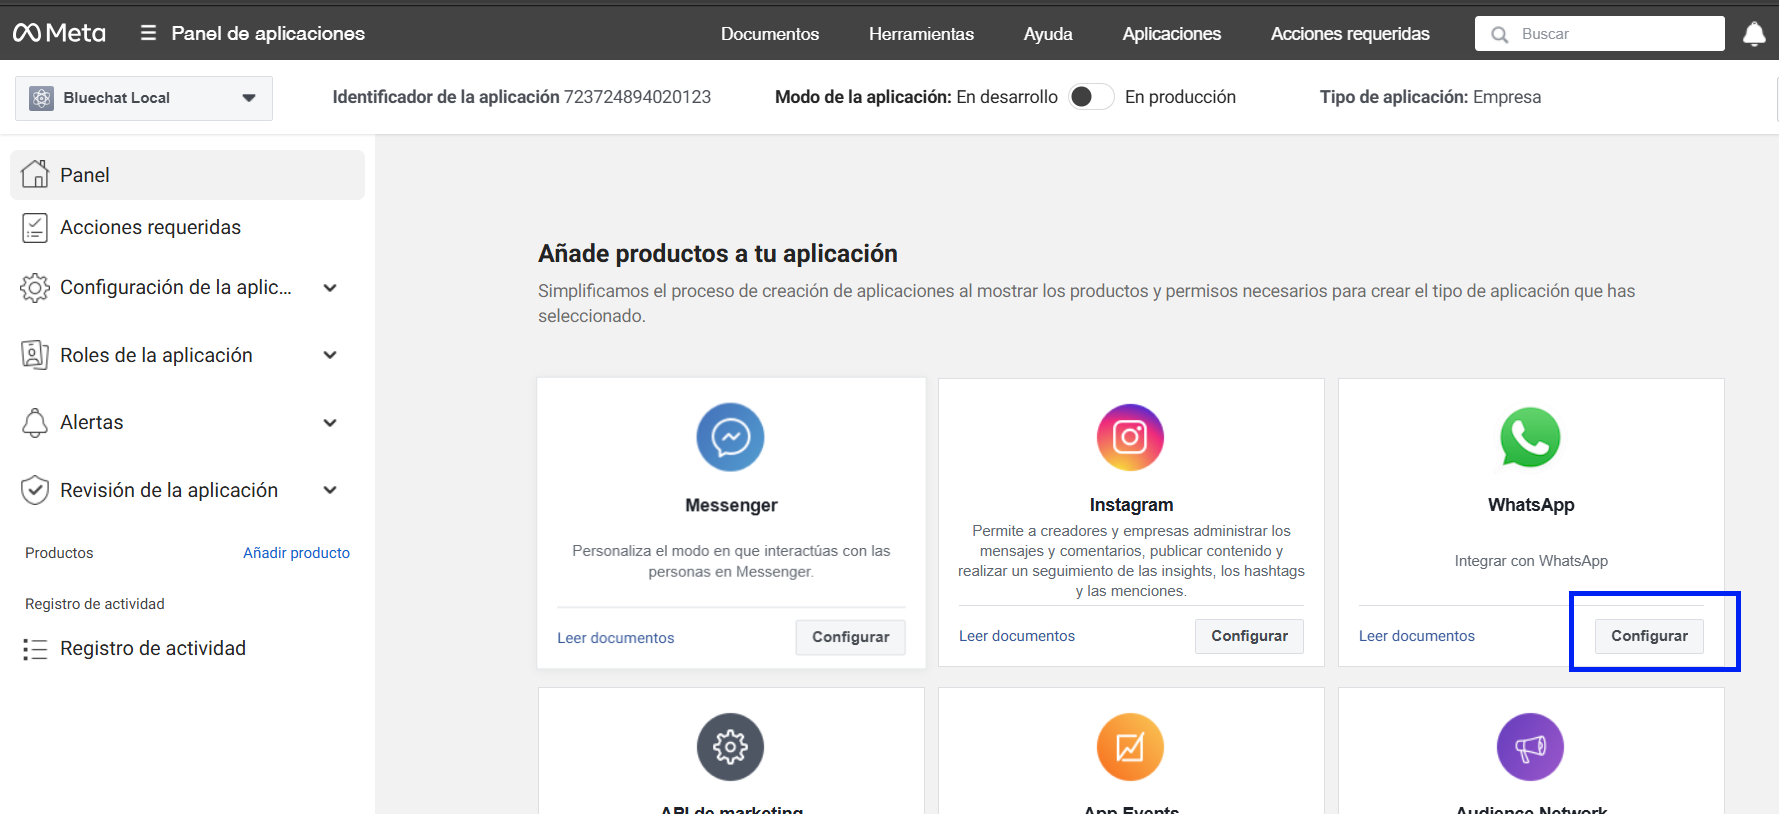Open the Bluechat Local app selector dropdown
Screen dimensions: 1779x814
[144, 98]
